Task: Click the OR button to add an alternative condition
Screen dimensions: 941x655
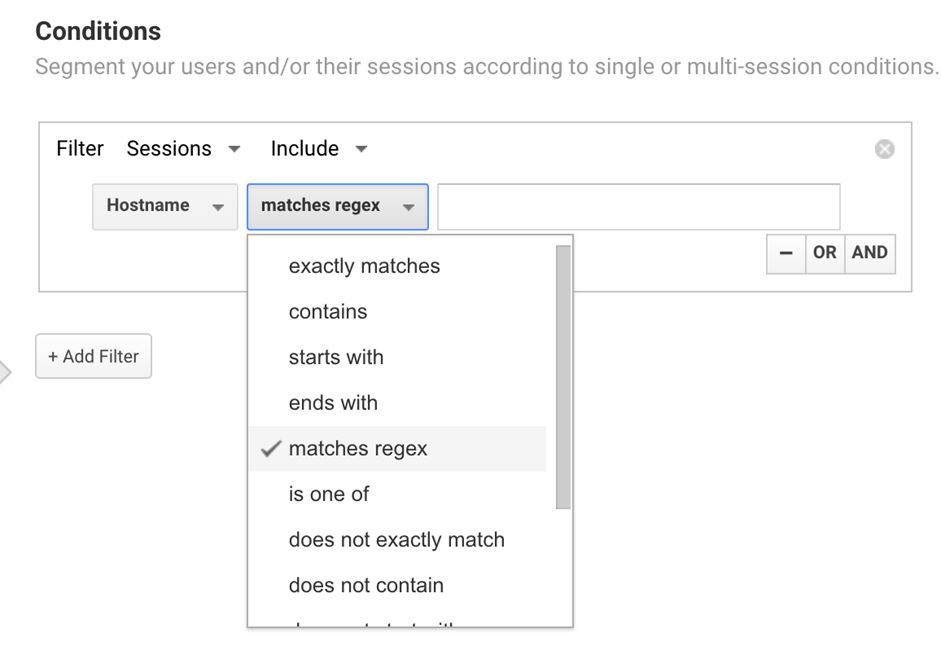Action: click(825, 253)
